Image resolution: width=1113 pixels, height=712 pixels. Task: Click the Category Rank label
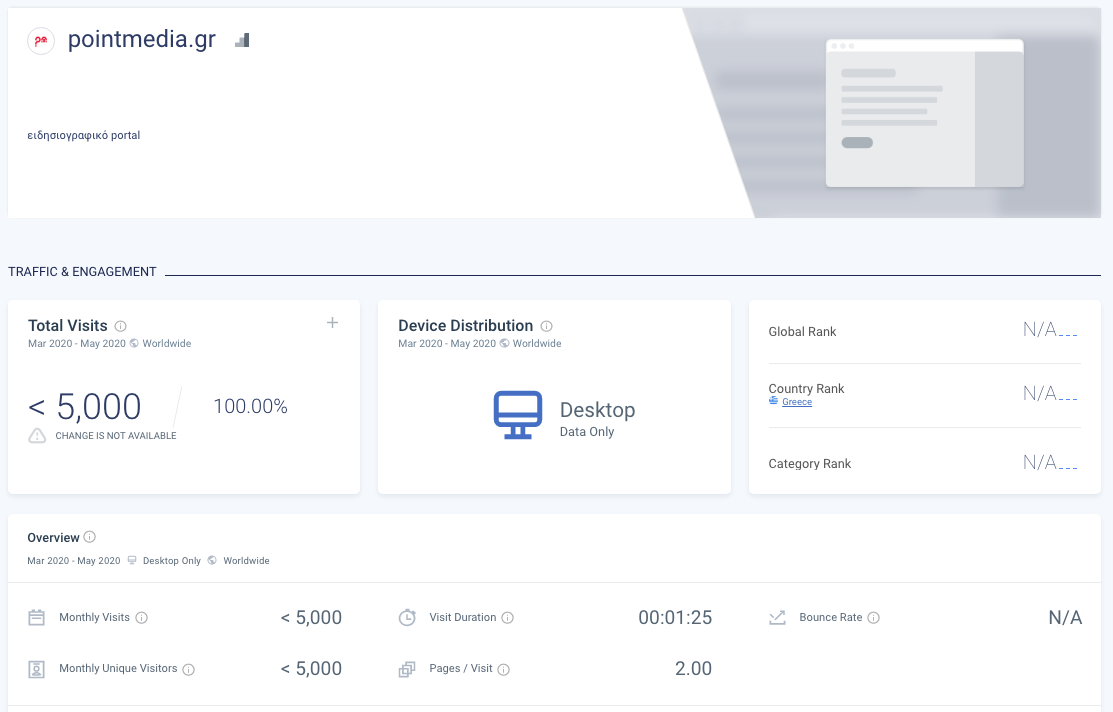(810, 464)
